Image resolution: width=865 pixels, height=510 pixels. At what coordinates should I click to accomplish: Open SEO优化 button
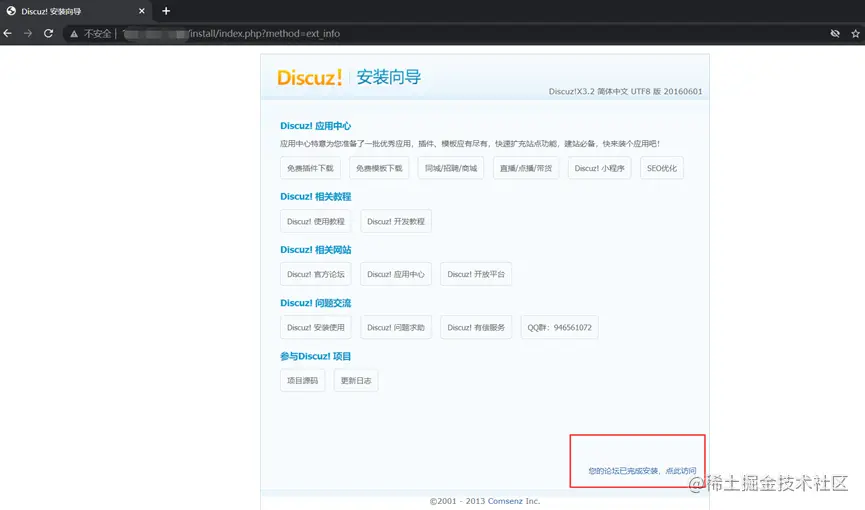pos(661,168)
